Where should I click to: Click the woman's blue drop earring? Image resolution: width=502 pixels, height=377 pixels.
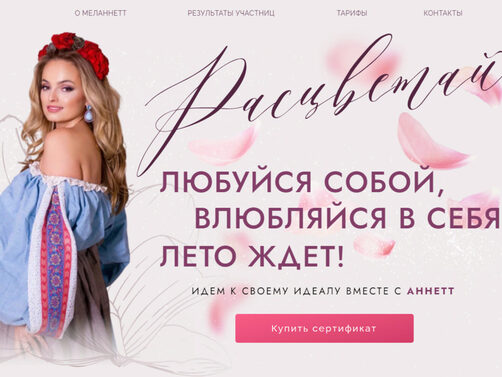pyautogui.click(x=88, y=114)
